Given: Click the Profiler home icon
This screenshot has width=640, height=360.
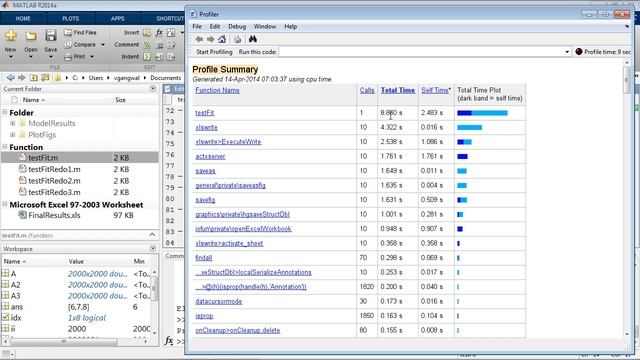Looking at the screenshot, I should [222, 39].
